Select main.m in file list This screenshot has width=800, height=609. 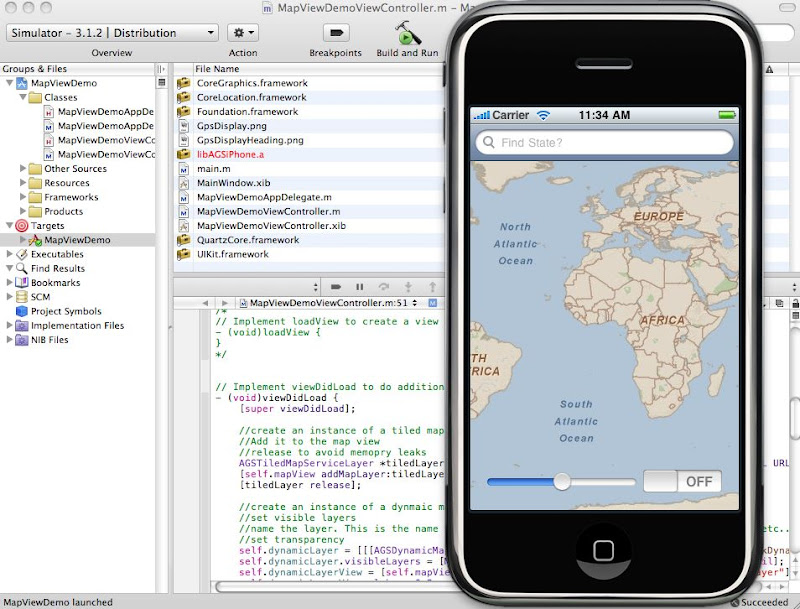pos(213,168)
